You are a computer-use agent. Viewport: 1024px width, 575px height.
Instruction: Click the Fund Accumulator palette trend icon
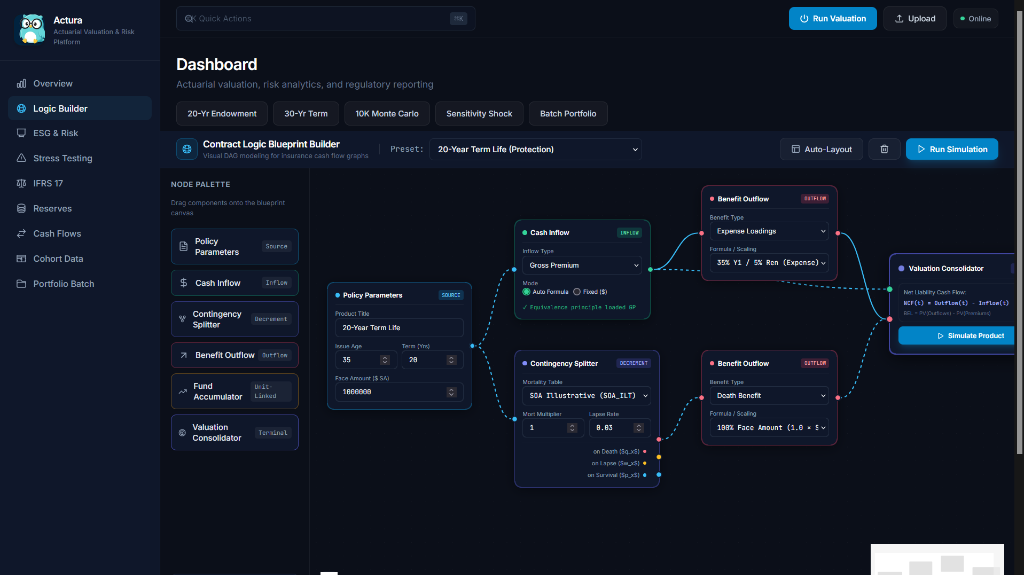183,391
